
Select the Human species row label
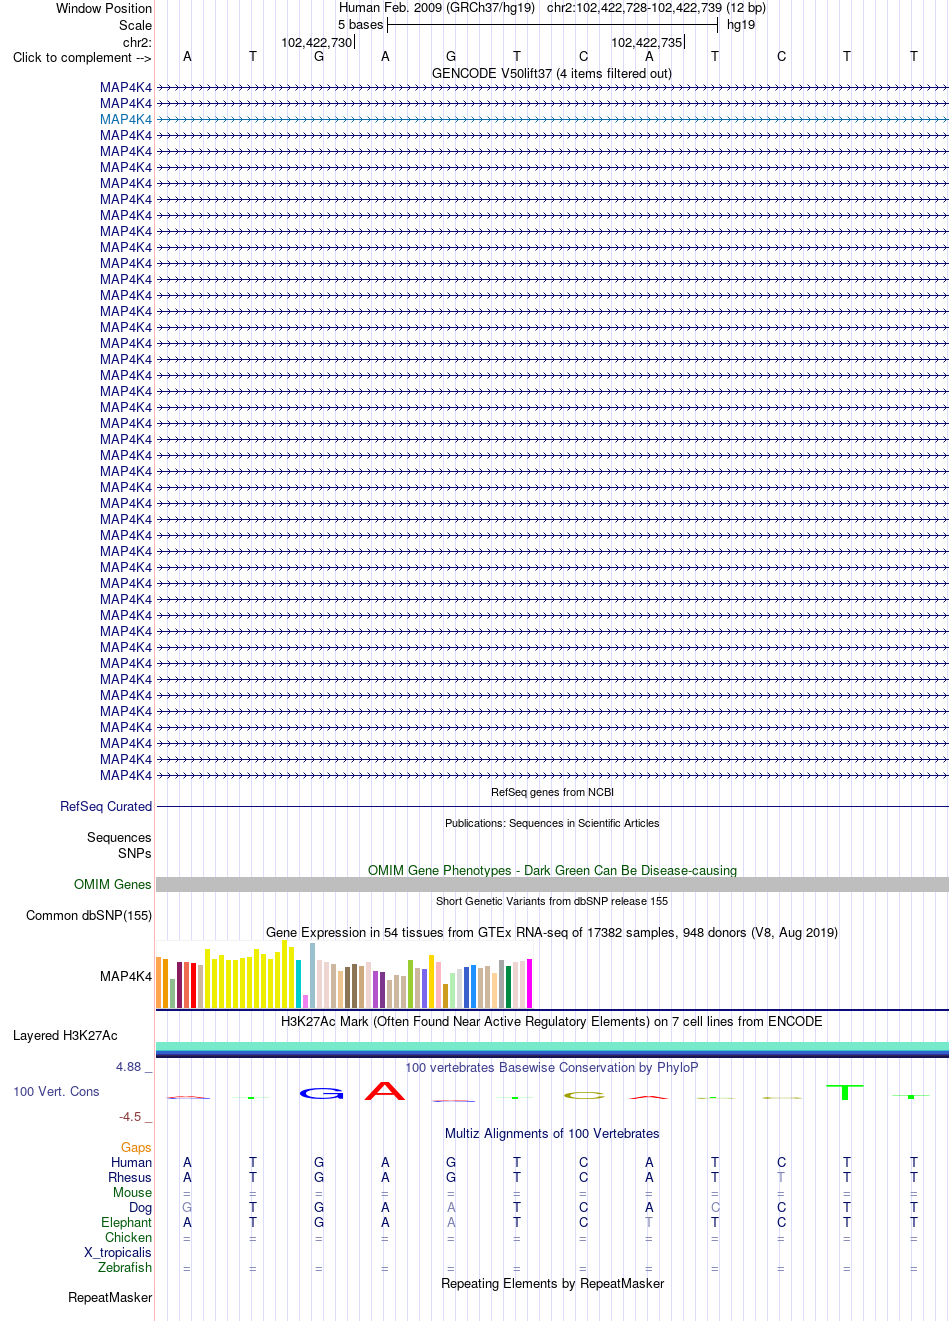(x=131, y=1162)
